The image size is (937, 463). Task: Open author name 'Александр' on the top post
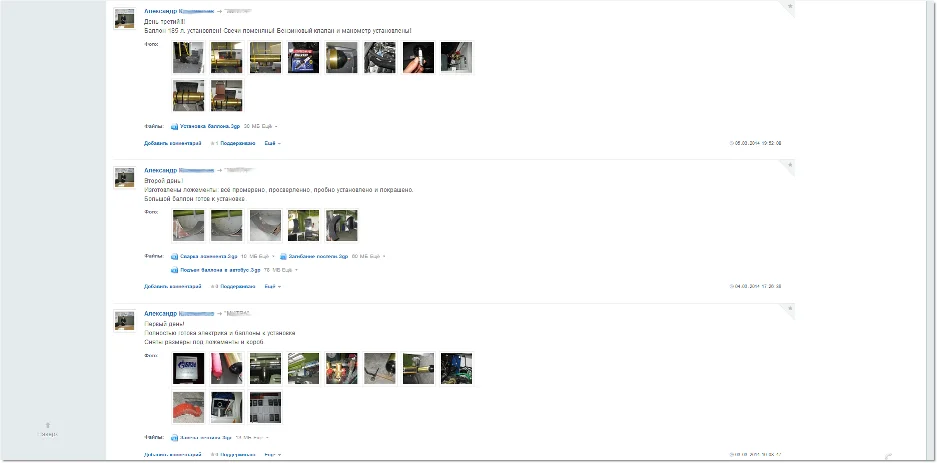coord(160,11)
